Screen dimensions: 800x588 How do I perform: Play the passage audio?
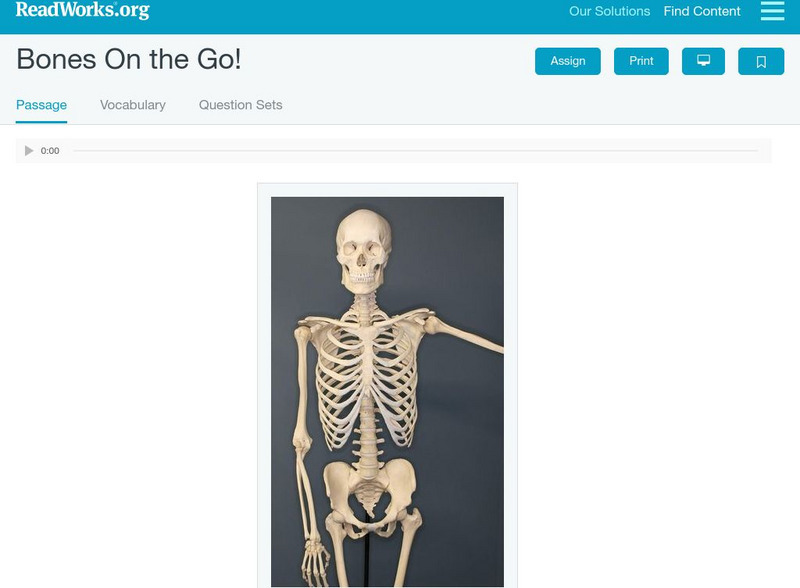[29, 151]
